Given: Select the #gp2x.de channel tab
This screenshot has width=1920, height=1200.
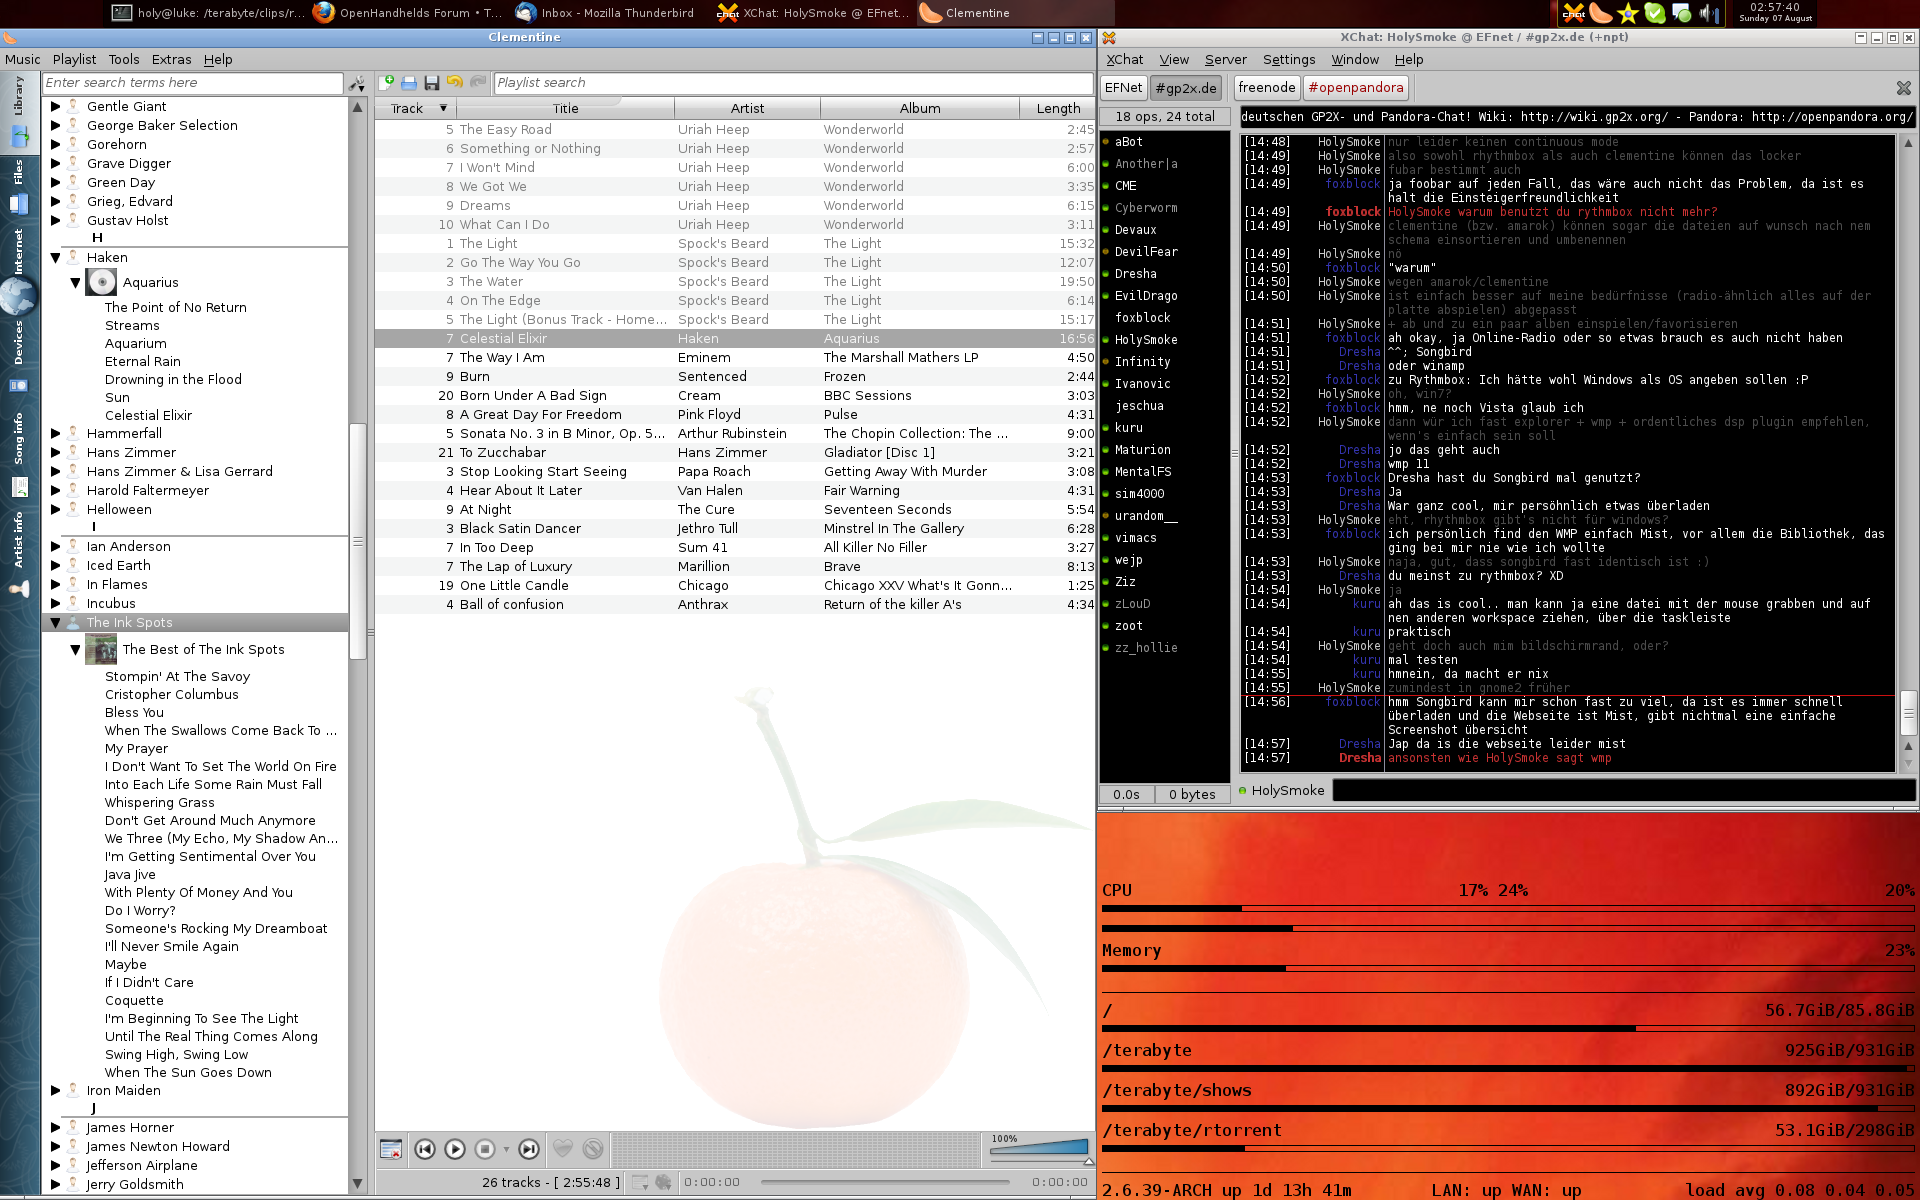Looking at the screenshot, I should coord(1186,88).
